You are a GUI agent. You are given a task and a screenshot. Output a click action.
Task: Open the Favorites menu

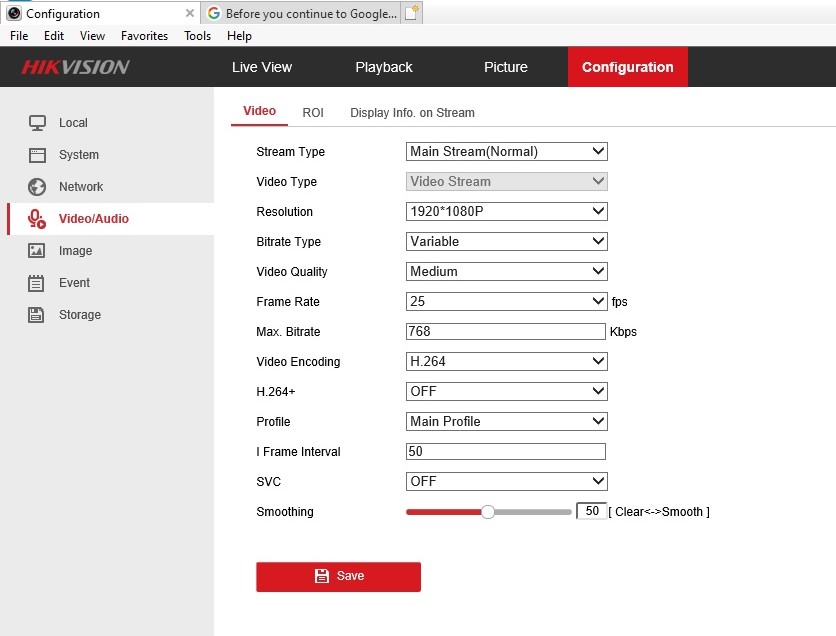(144, 36)
